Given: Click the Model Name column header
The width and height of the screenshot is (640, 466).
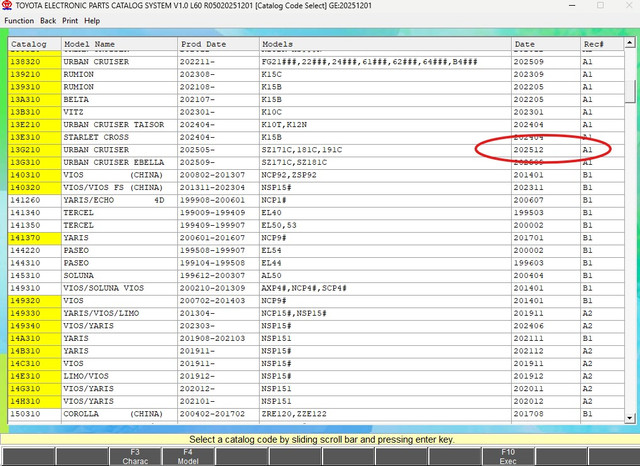Looking at the screenshot, I should 119,44.
